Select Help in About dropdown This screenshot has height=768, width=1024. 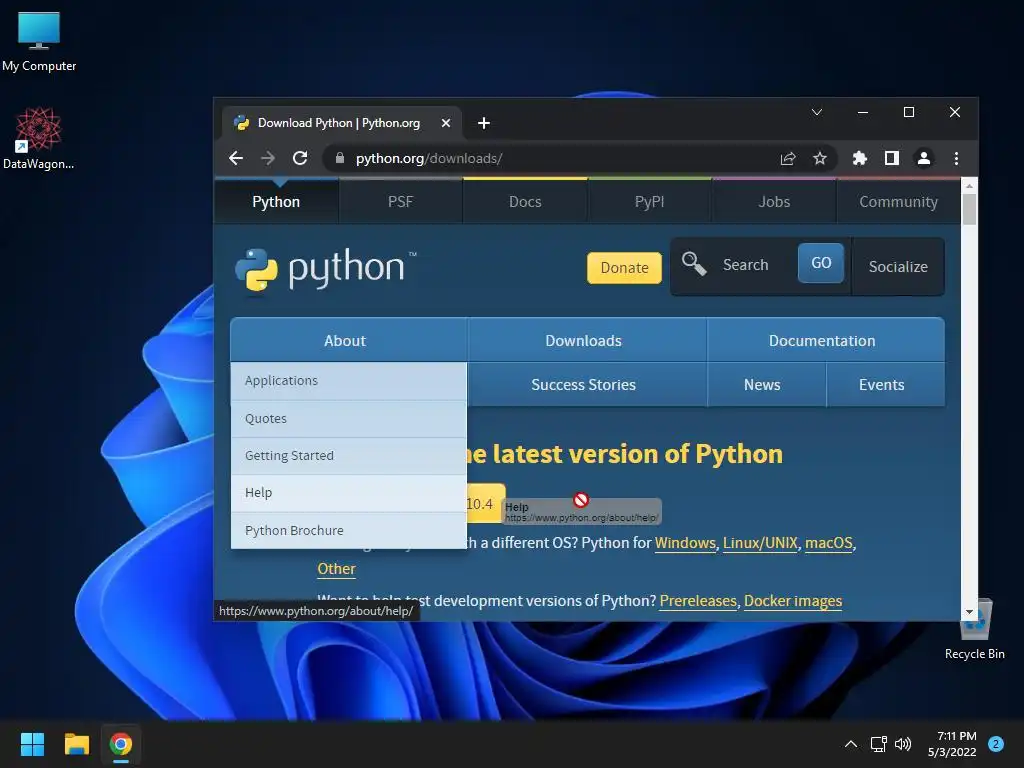point(349,493)
